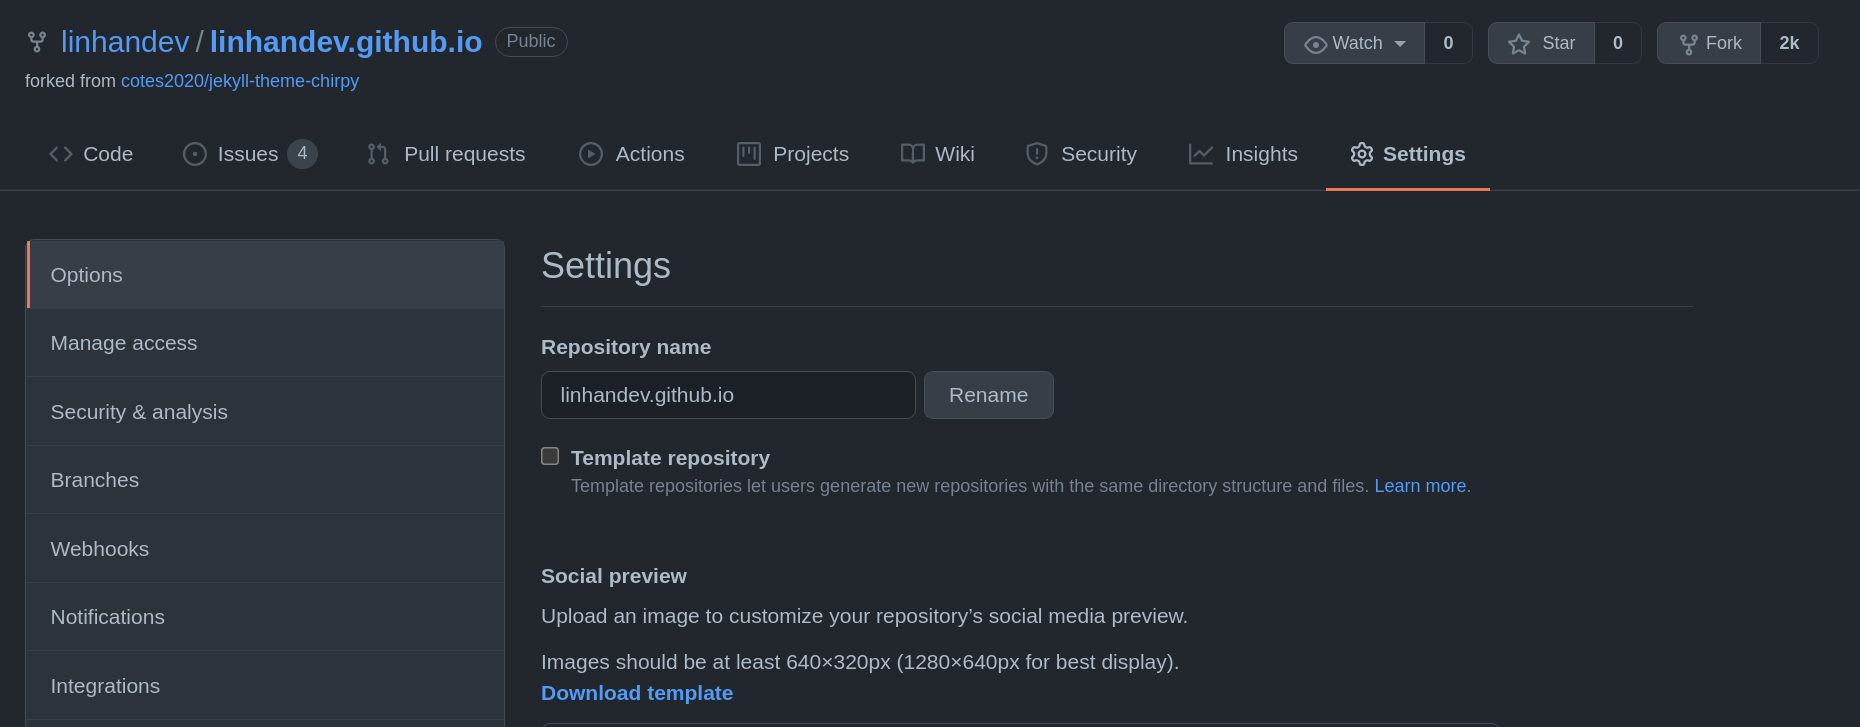Image resolution: width=1860 pixels, height=727 pixels.
Task: Open the cotes2020/jekyll-theme-chirpy parent repo link
Action: pos(240,81)
